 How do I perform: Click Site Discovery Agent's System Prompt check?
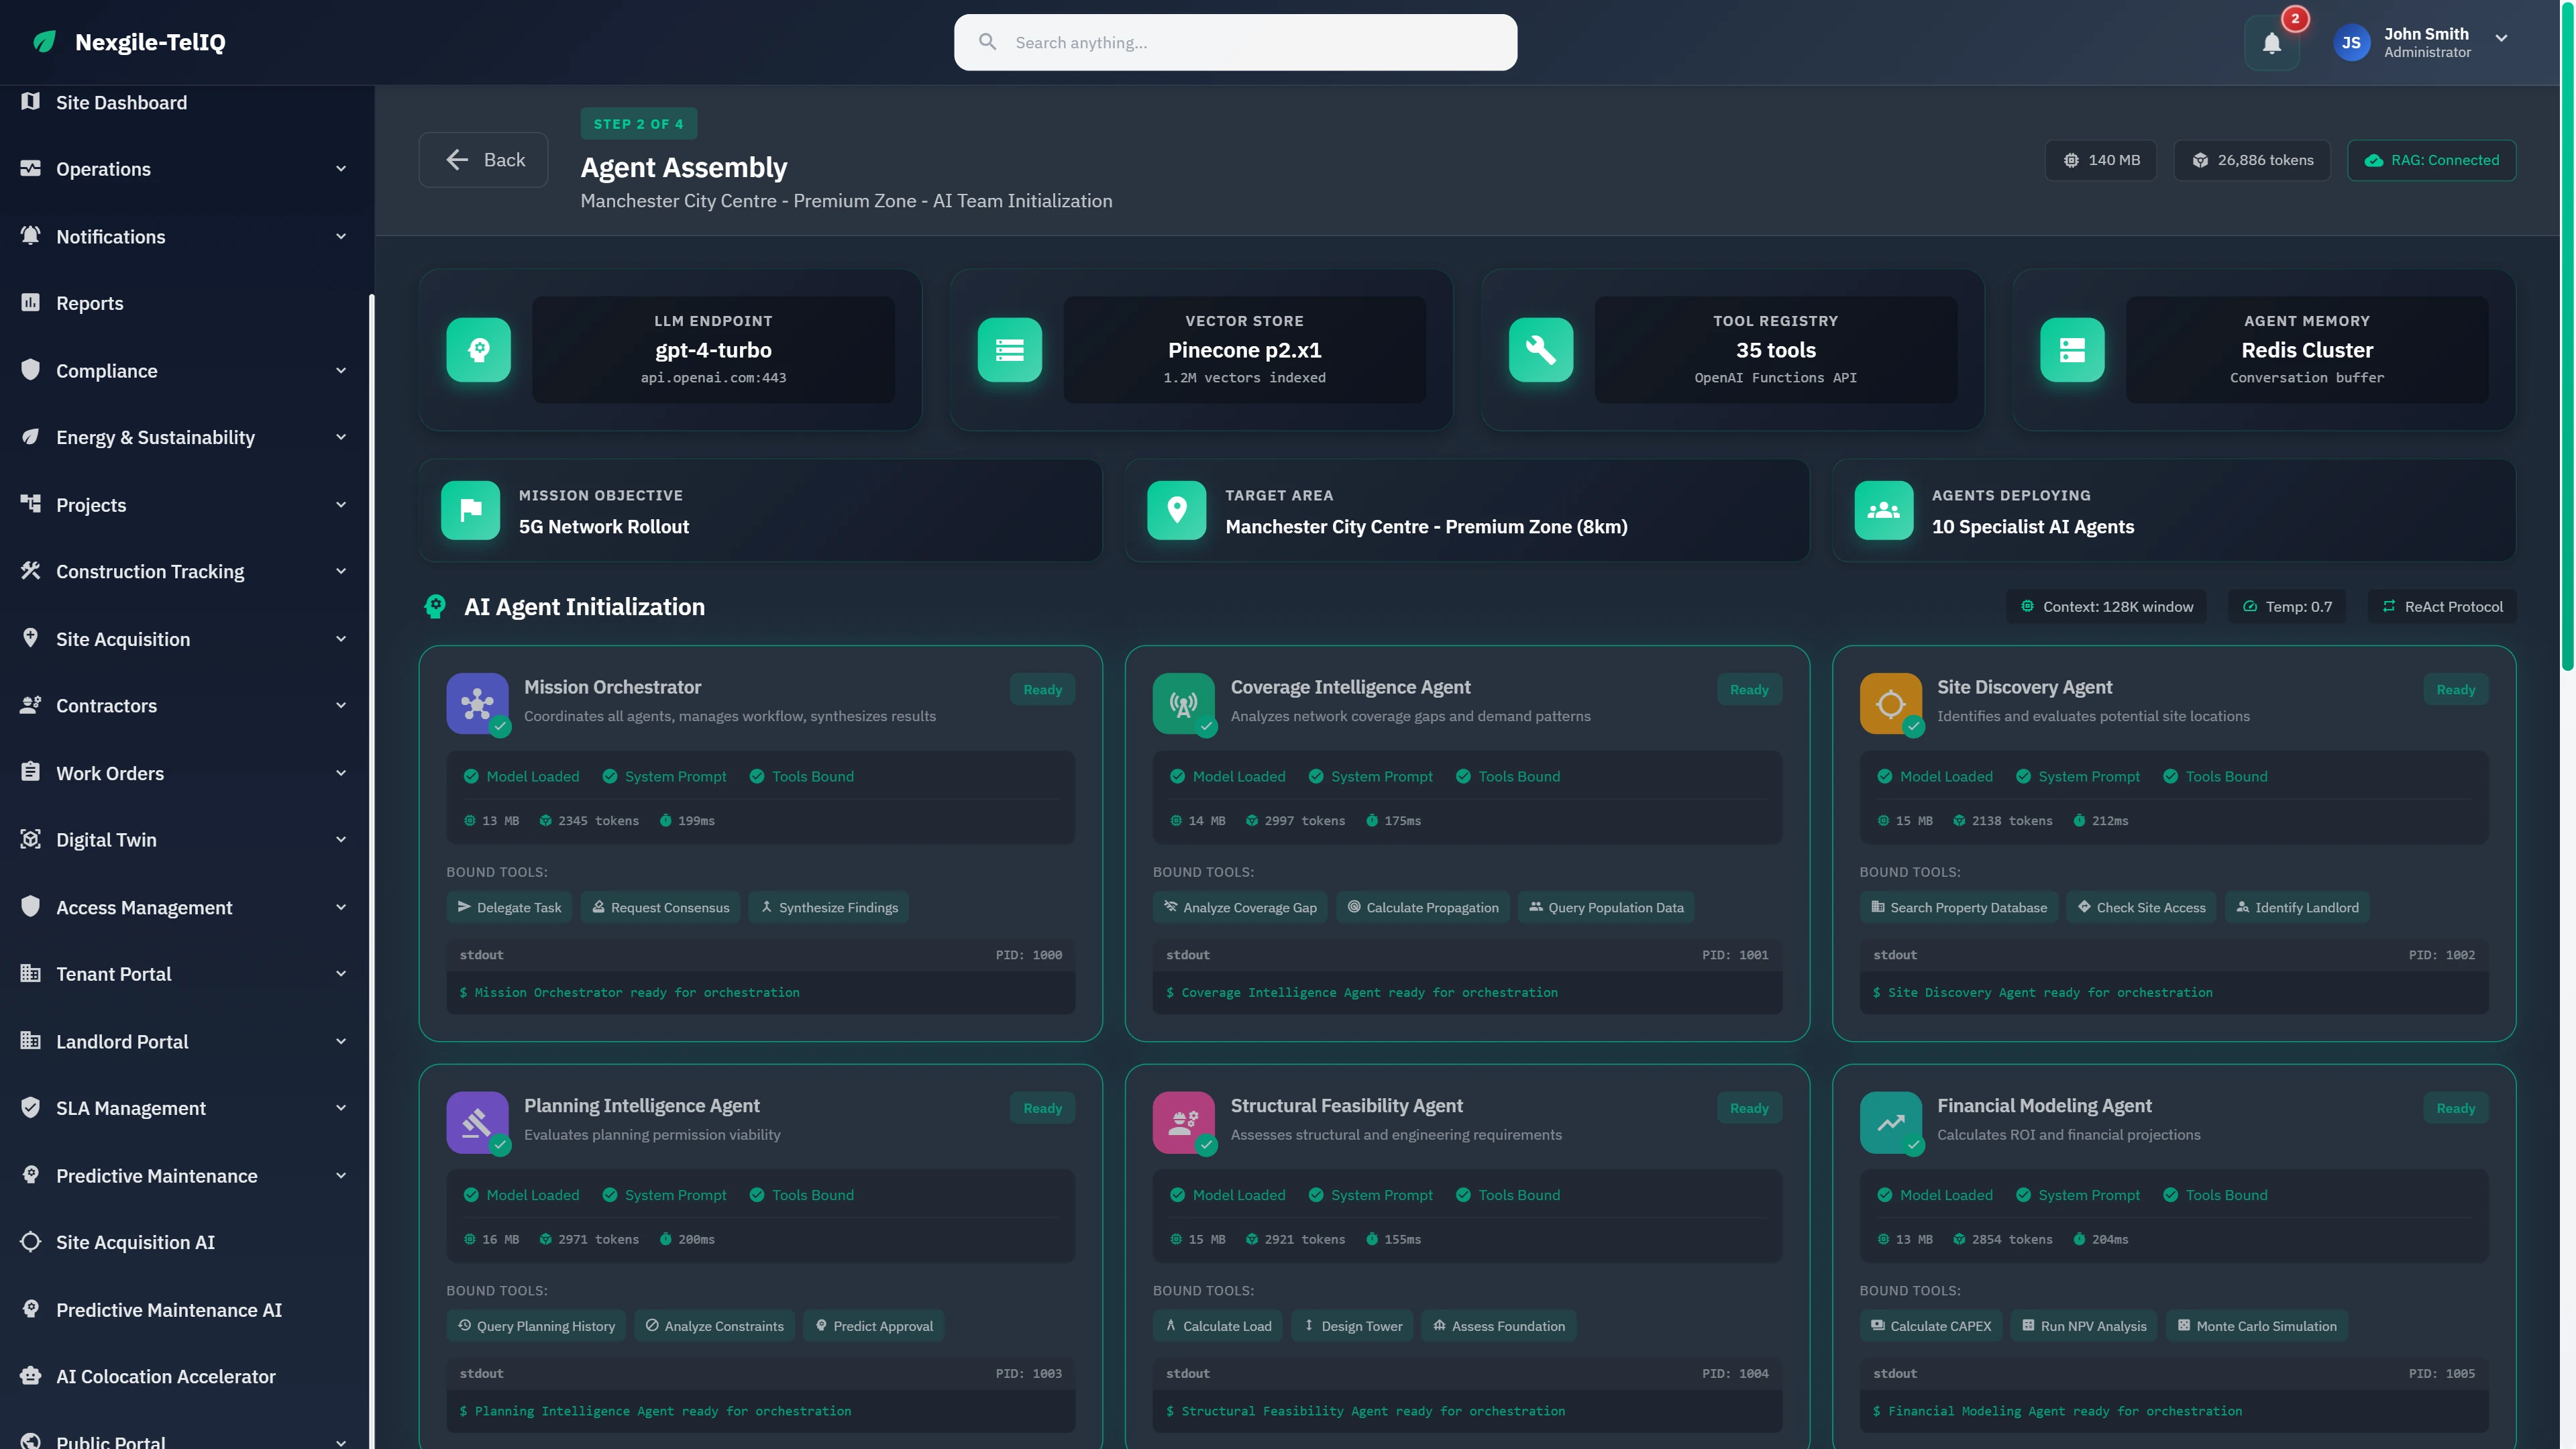point(2023,777)
